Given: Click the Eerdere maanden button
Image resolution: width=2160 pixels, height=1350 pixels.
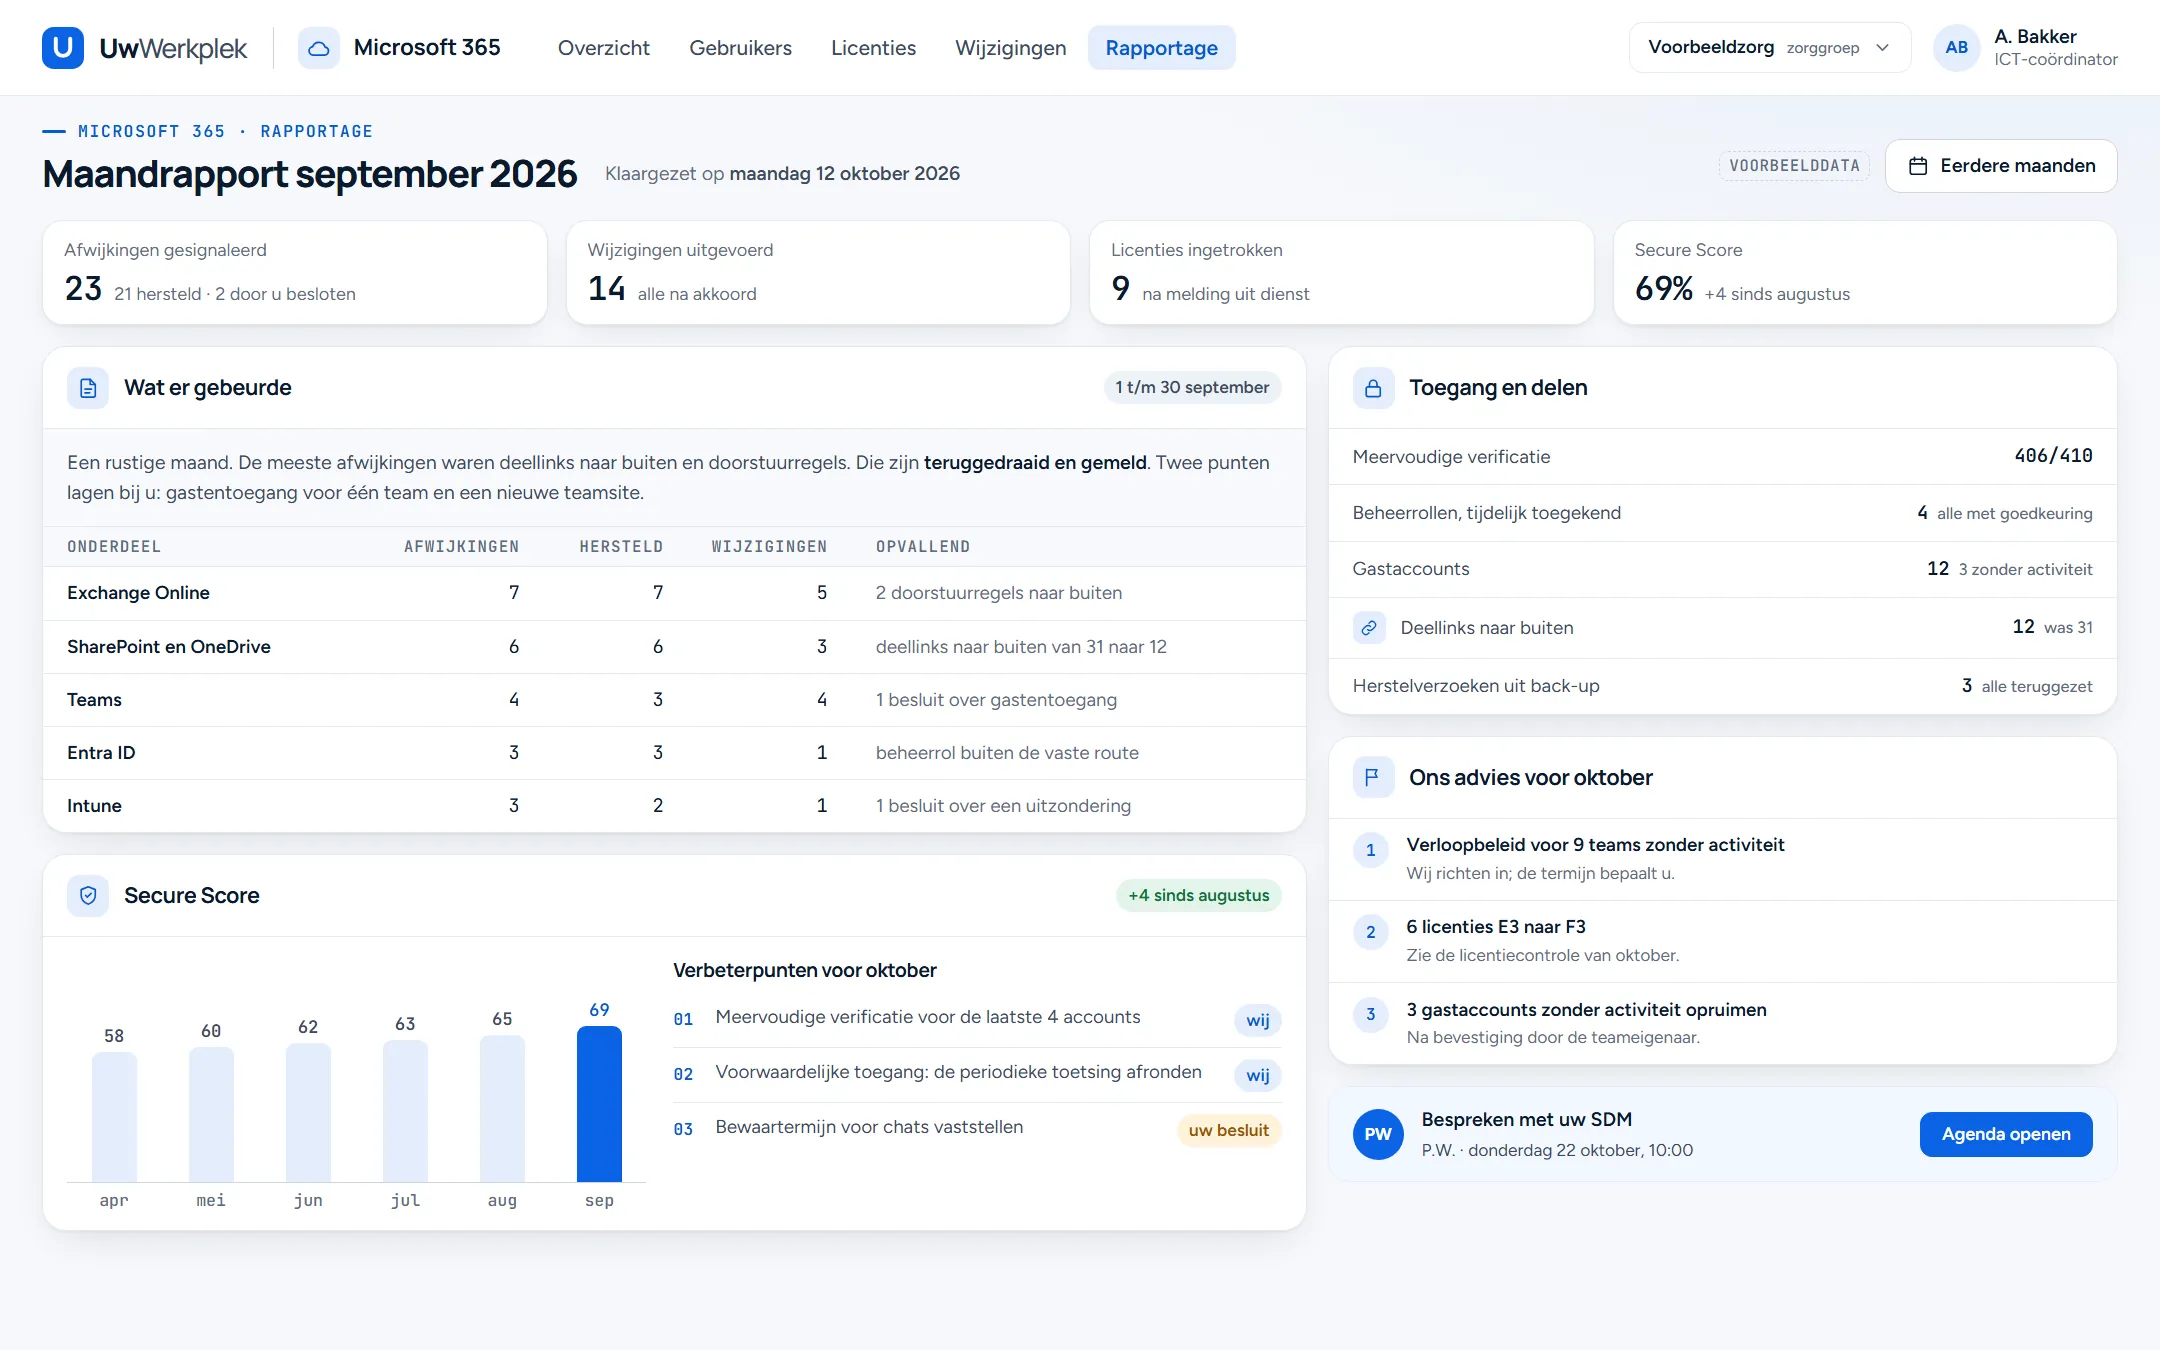Looking at the screenshot, I should coord(2001,166).
